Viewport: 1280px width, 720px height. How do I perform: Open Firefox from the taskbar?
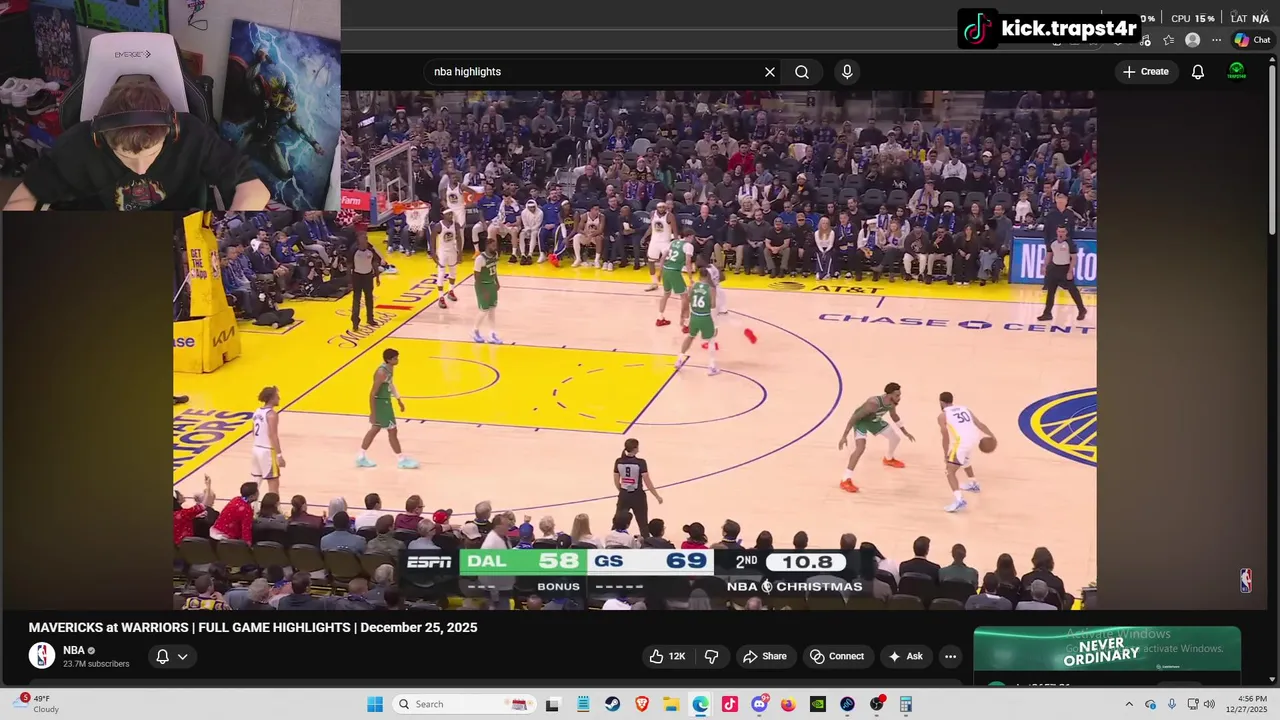click(788, 704)
